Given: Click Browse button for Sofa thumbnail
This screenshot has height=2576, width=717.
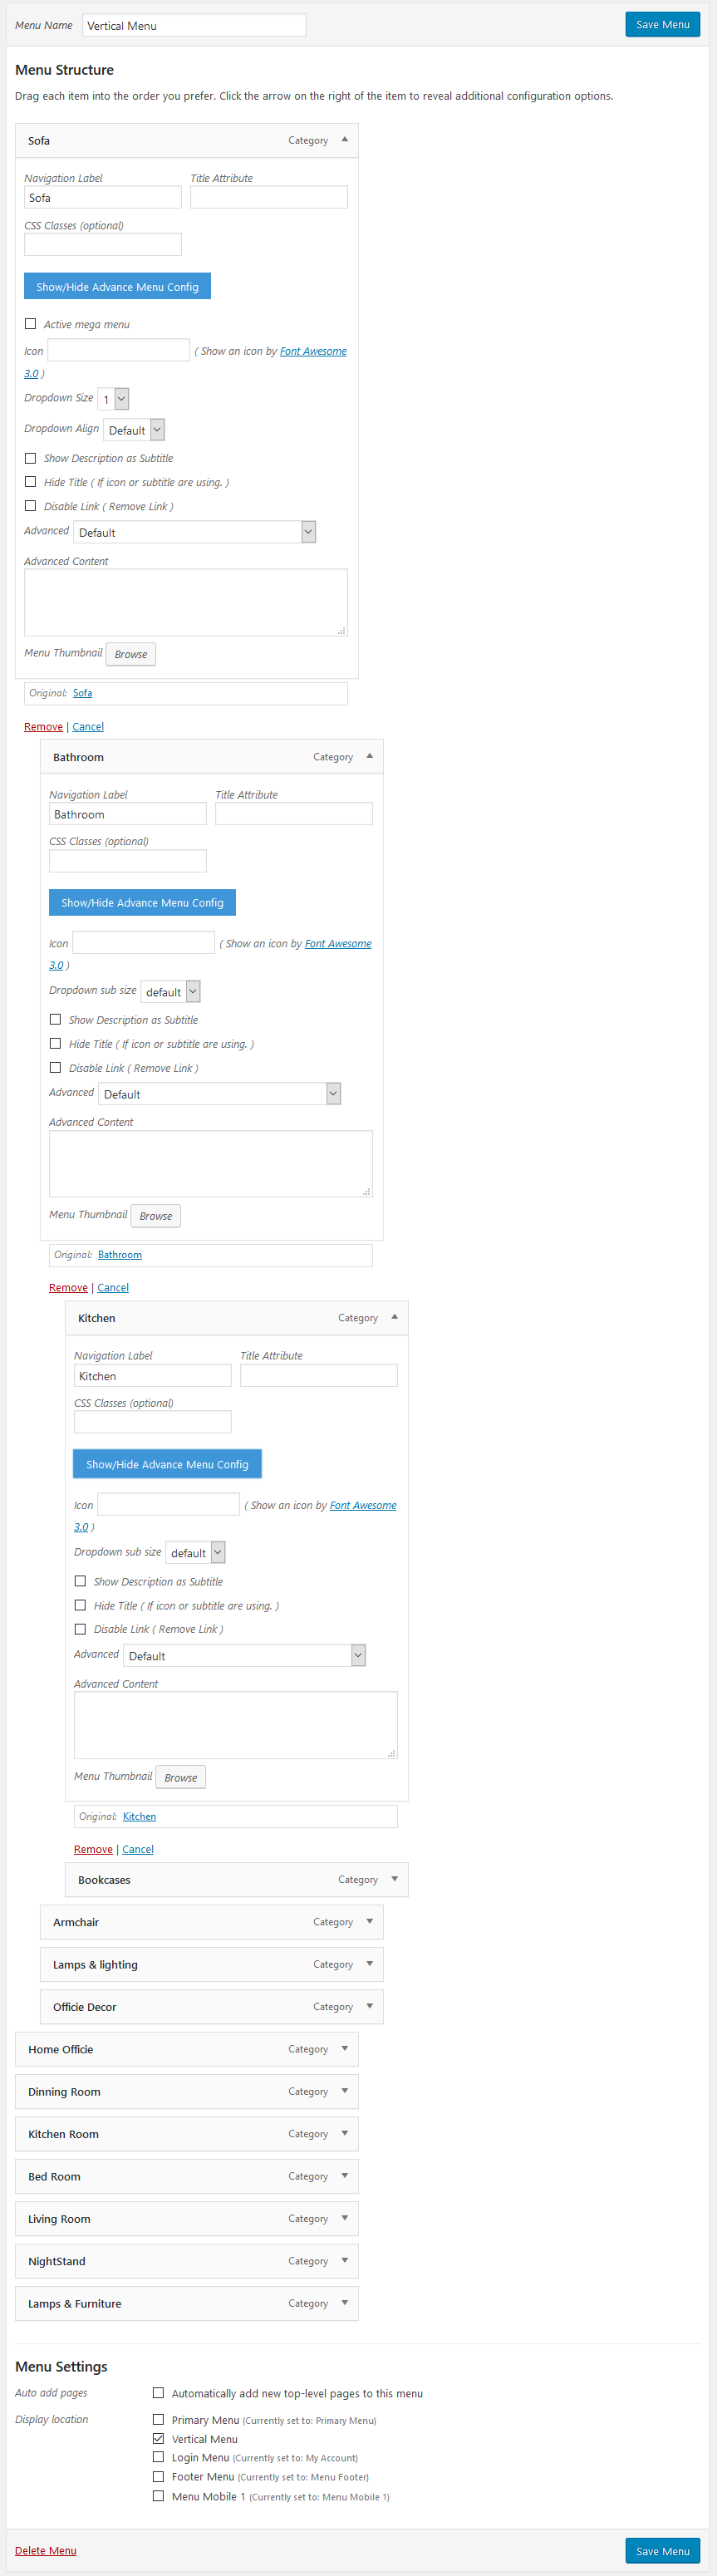Looking at the screenshot, I should (130, 654).
